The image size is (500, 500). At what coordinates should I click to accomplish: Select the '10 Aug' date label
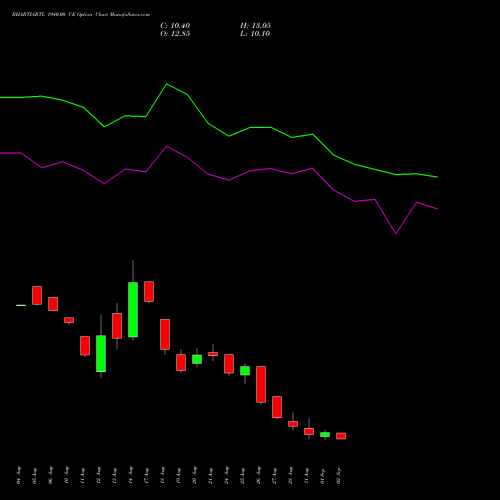pos(67,475)
